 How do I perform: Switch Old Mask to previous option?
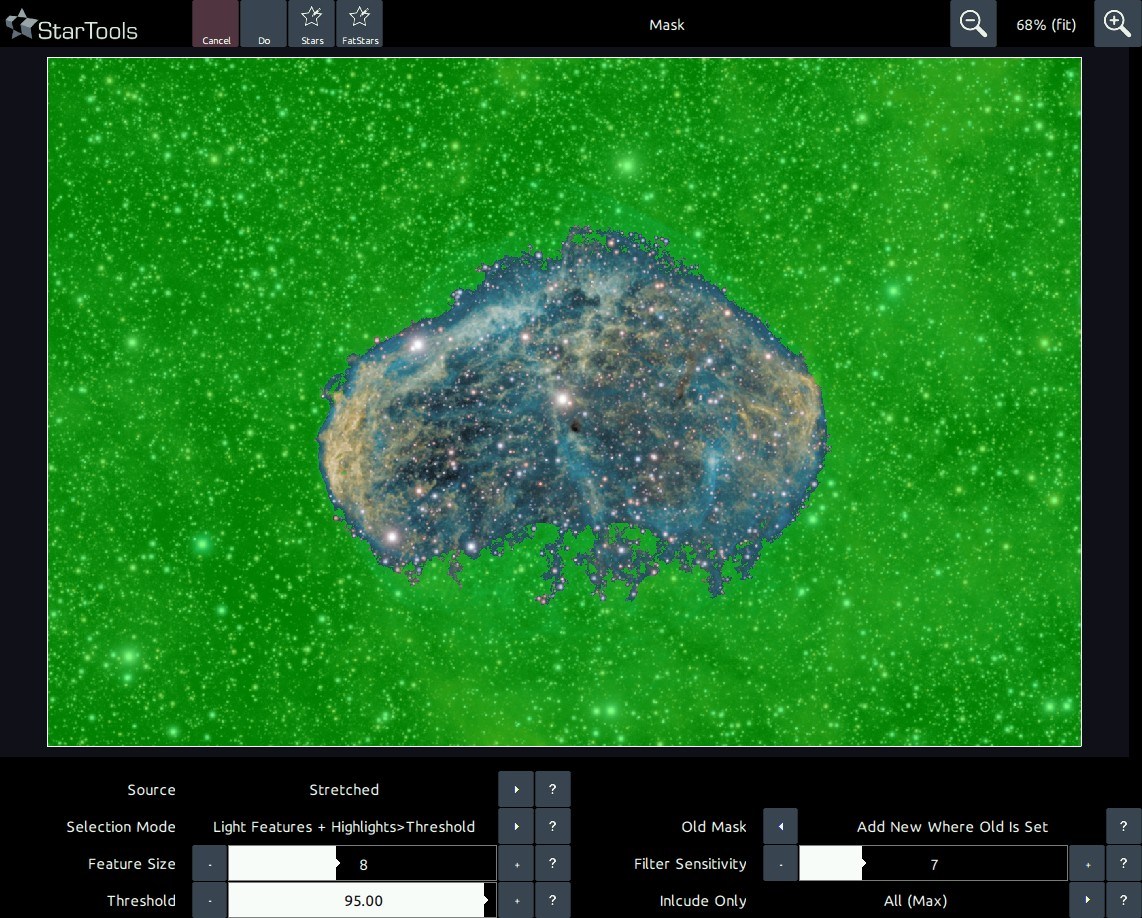(x=780, y=826)
